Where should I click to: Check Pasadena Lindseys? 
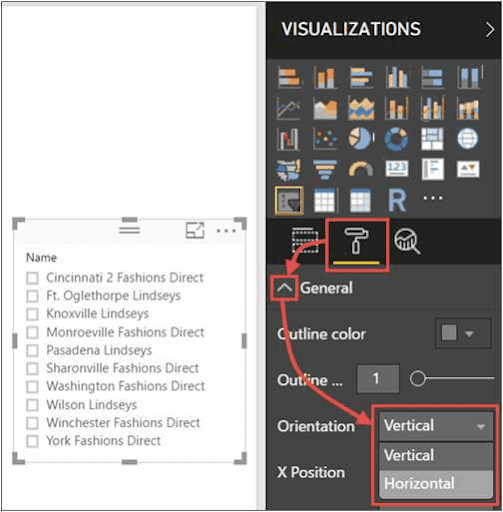coord(32,350)
